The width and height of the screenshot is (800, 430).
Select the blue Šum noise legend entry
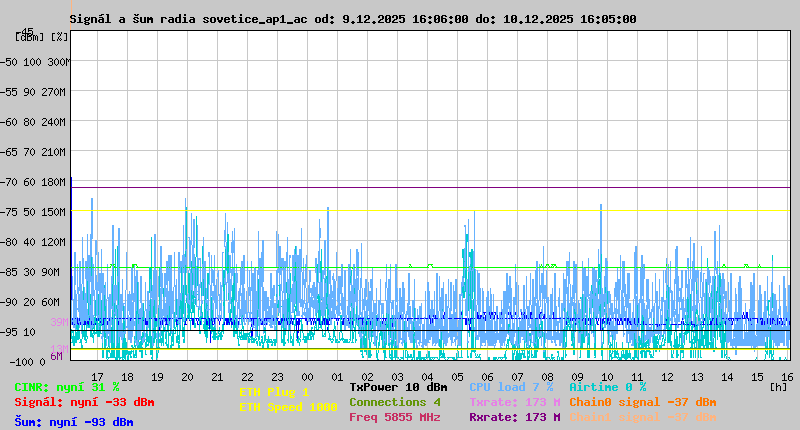coord(73,422)
